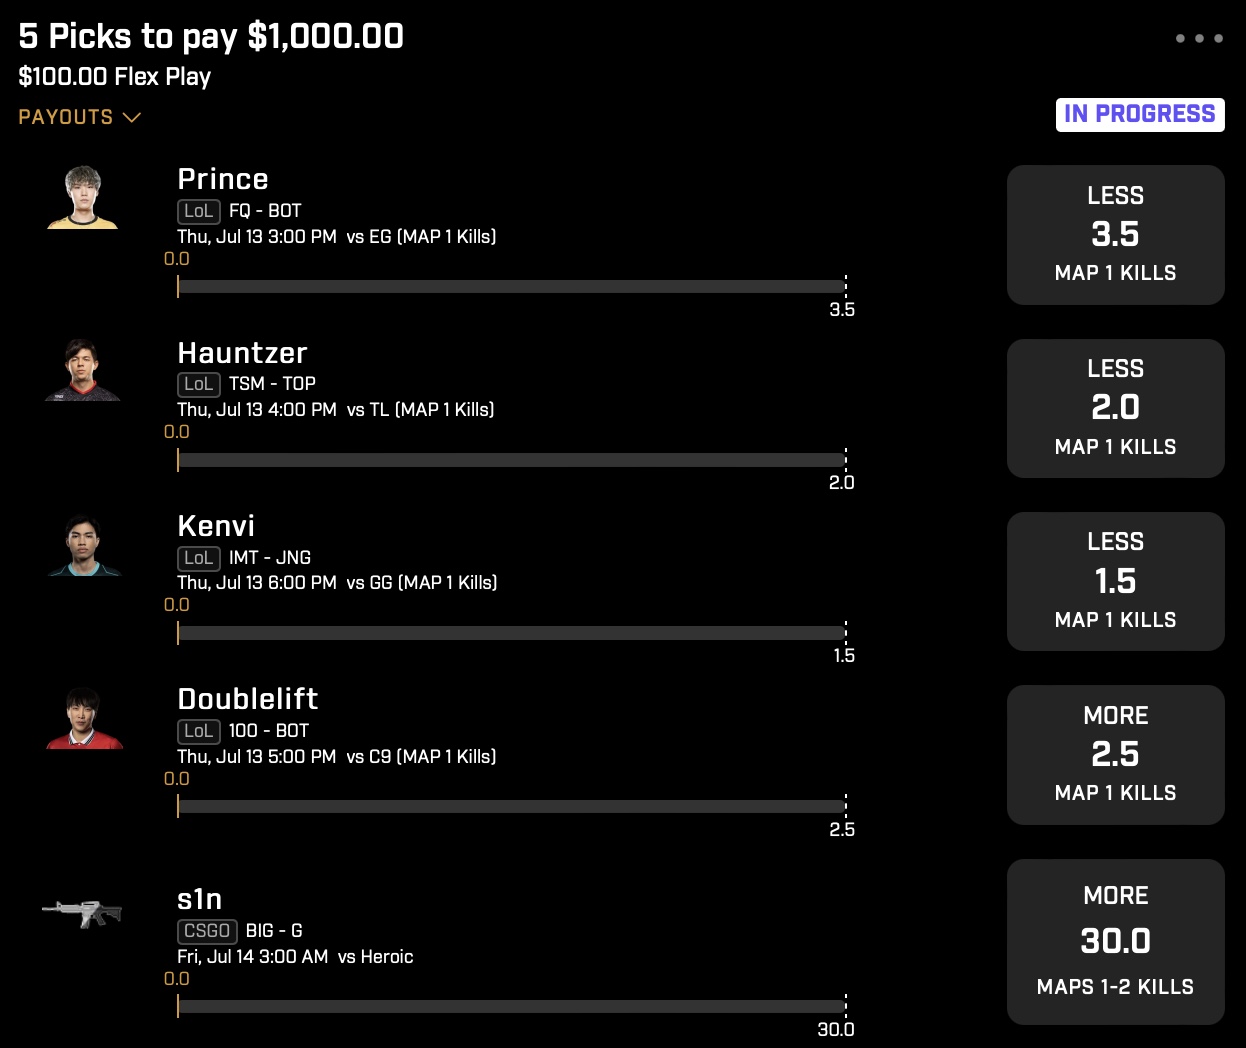
Task: Click the LoL badge beside Hauntzer
Action: tap(199, 384)
